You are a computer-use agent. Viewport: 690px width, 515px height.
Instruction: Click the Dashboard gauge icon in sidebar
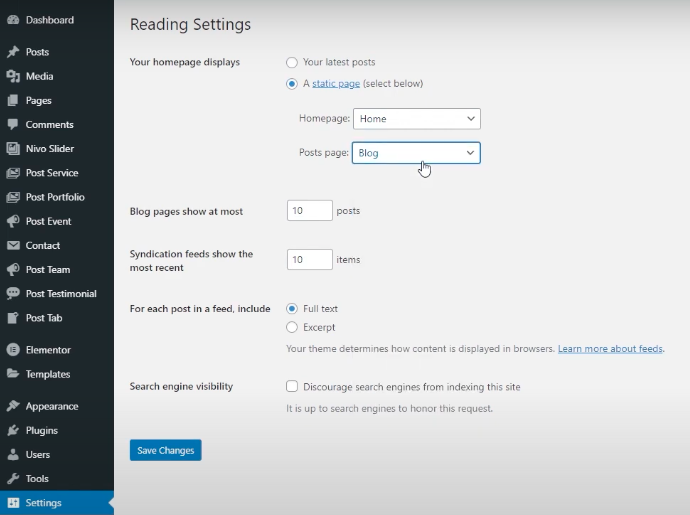13,20
